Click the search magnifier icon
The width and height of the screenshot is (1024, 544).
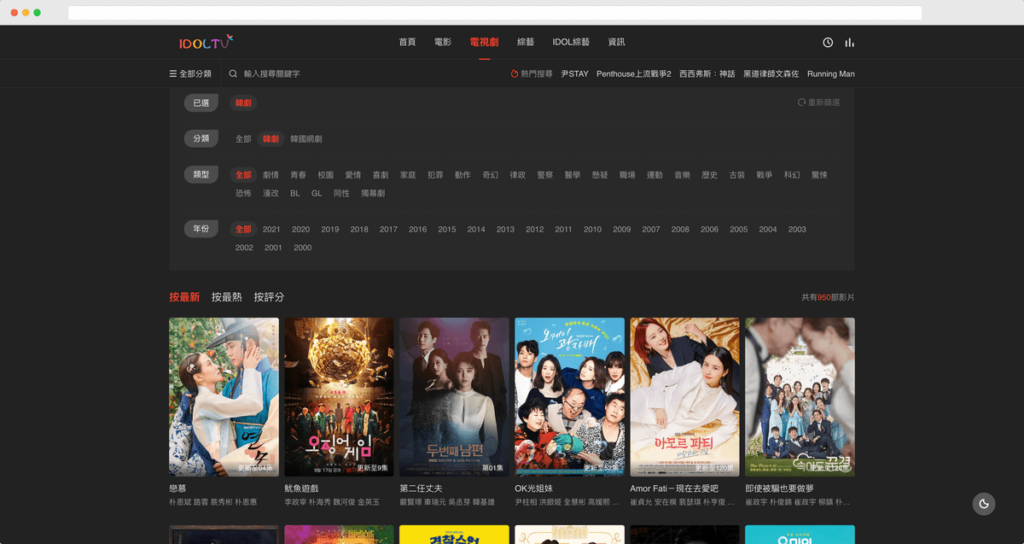[233, 74]
